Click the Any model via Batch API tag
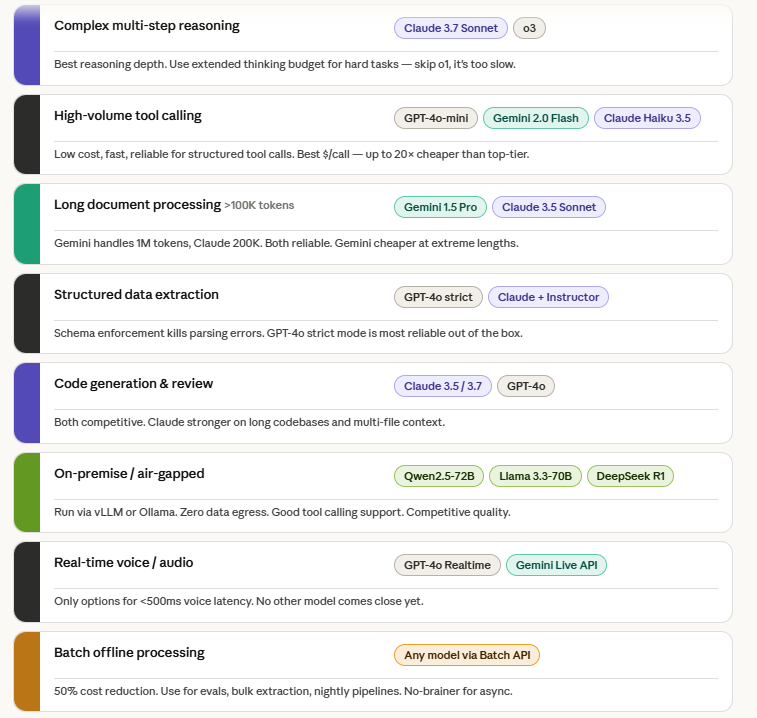 (467, 655)
